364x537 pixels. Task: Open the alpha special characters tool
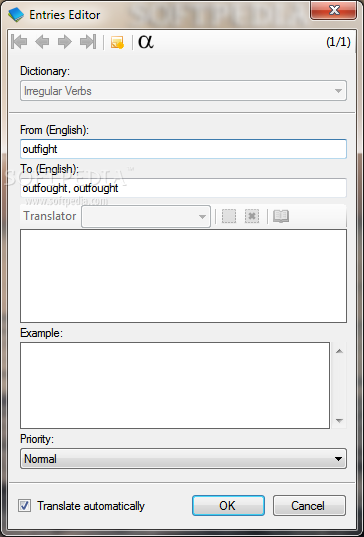click(x=146, y=41)
